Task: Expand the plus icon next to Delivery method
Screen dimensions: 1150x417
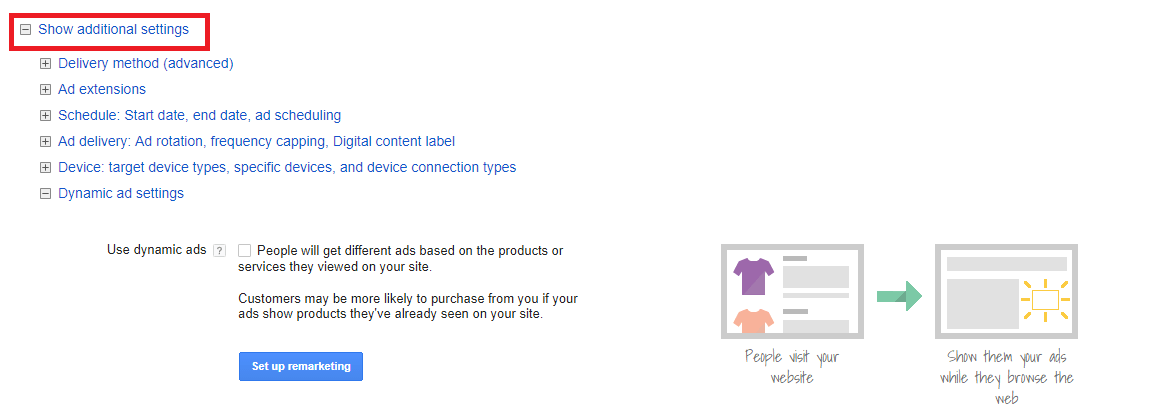Action: 45,64
